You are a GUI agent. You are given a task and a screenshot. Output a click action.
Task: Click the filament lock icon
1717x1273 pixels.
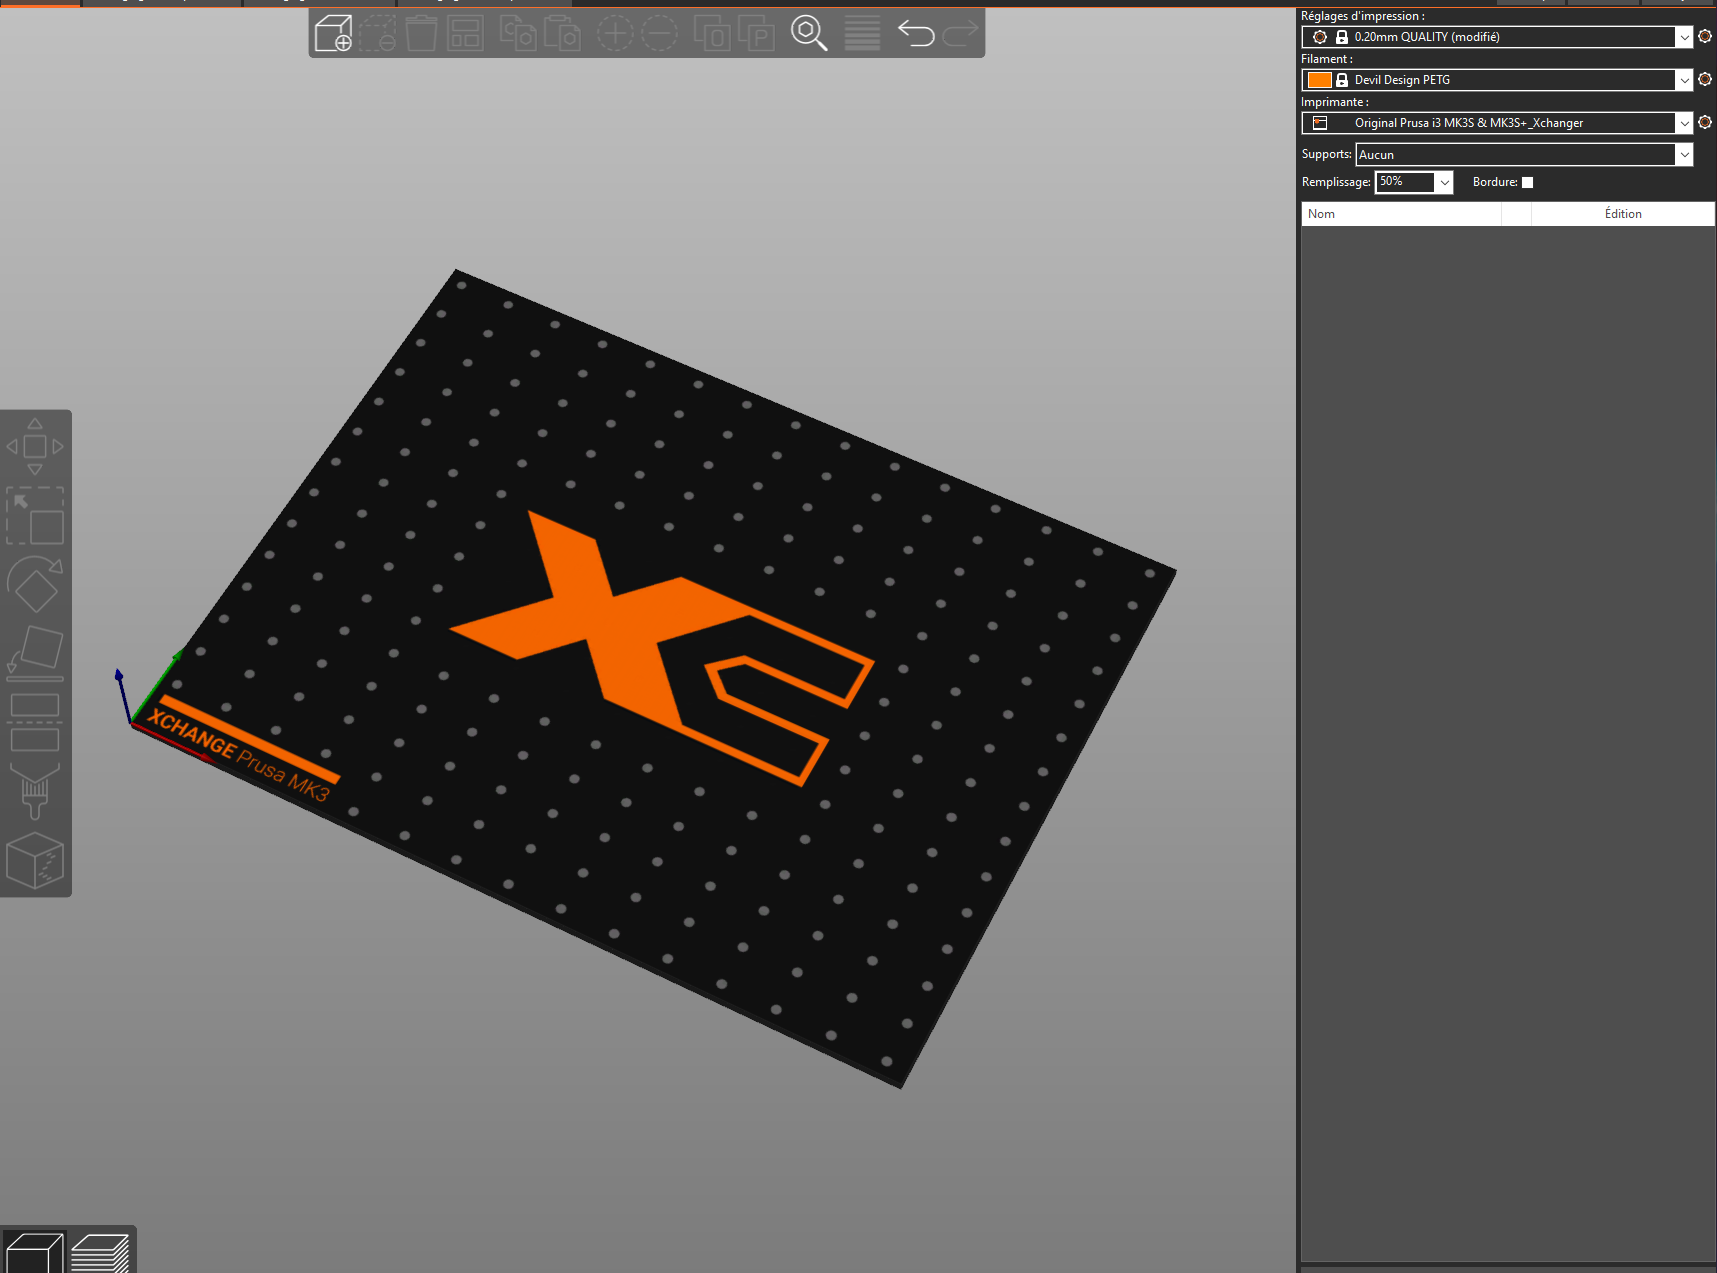pos(1342,79)
